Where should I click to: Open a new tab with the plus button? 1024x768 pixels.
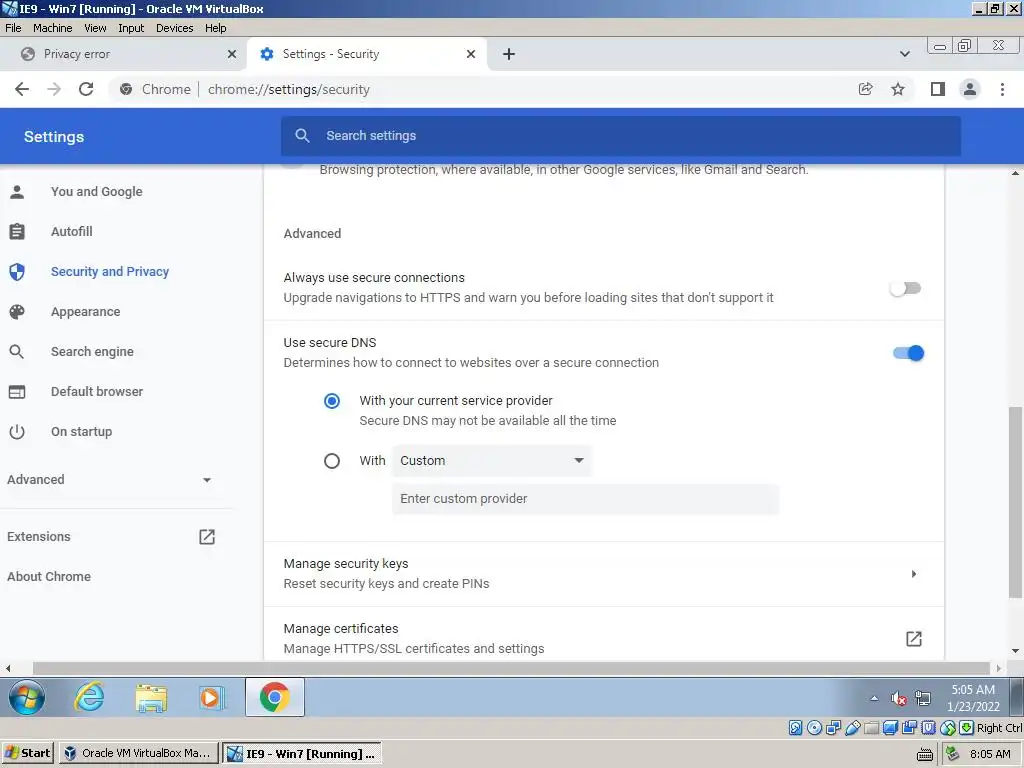point(509,54)
